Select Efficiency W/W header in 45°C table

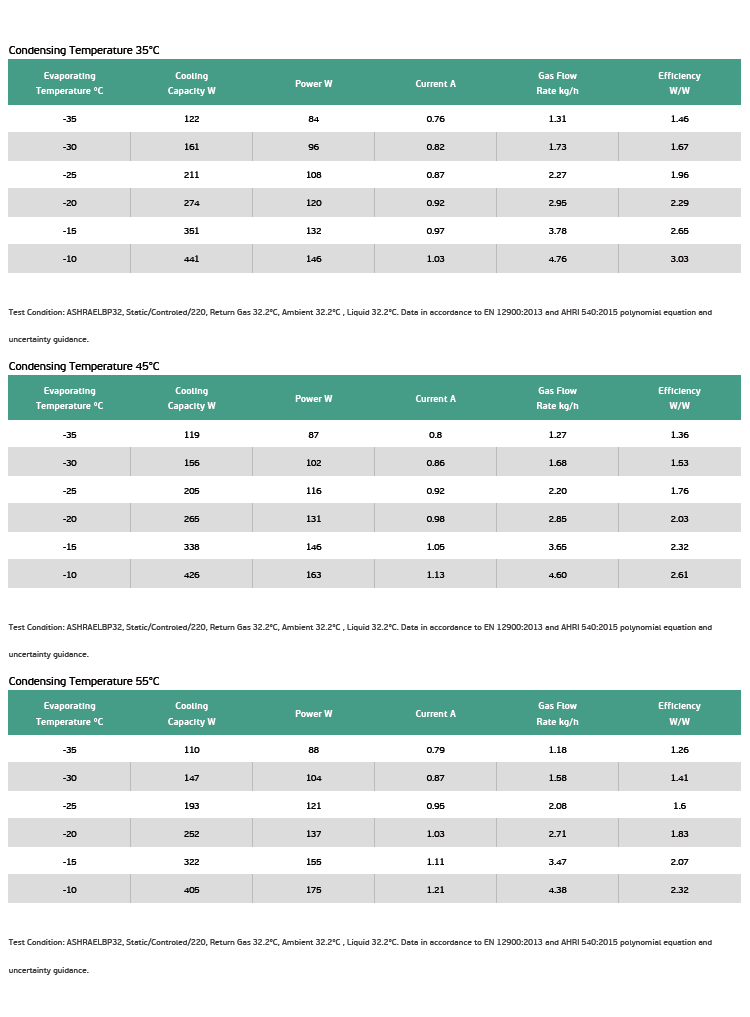[679, 398]
